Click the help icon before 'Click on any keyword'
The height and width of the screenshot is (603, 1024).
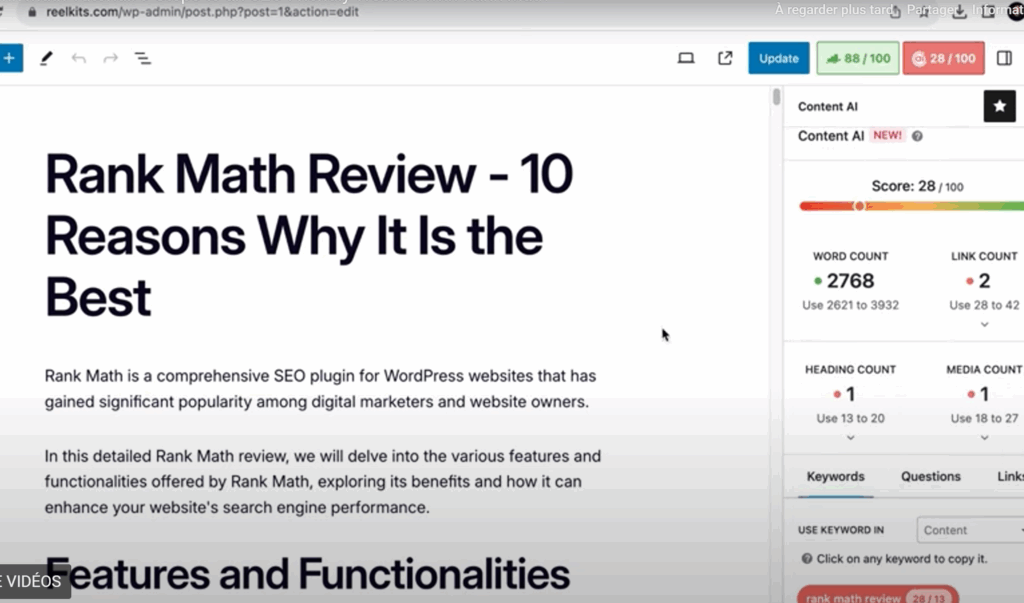(807, 559)
